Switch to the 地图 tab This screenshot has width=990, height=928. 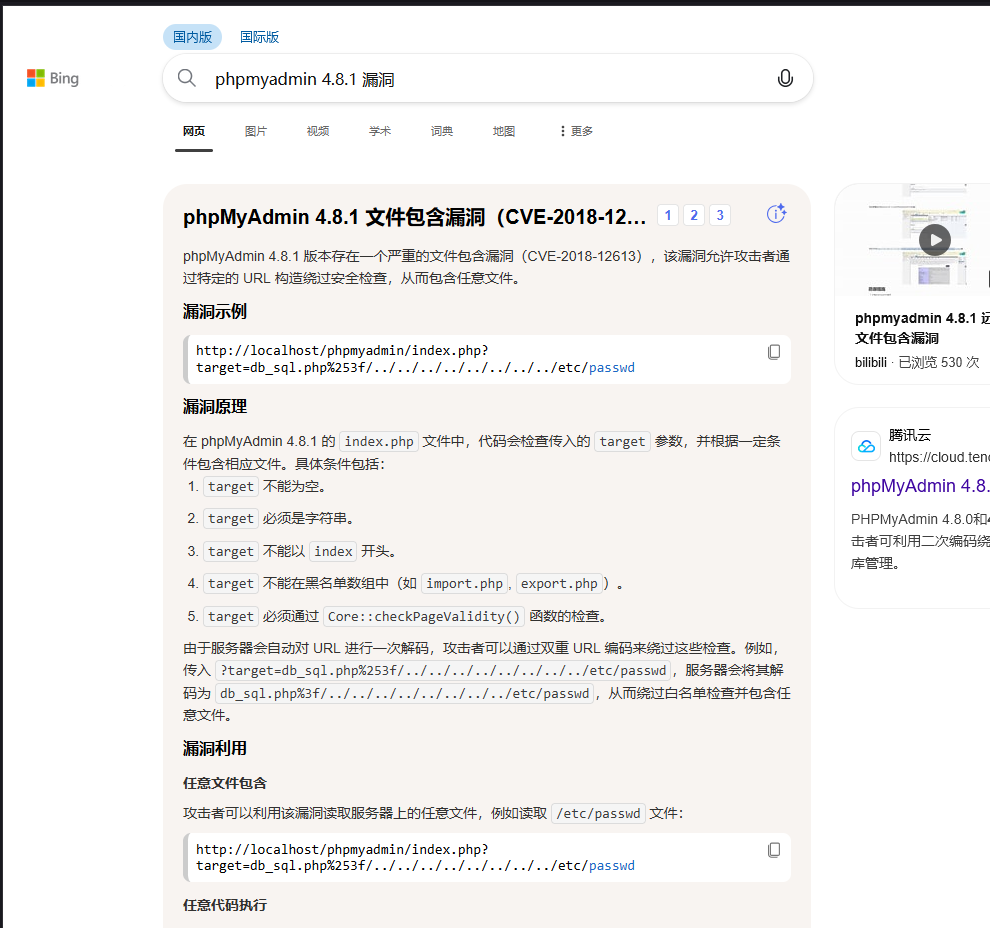pyautogui.click(x=503, y=131)
